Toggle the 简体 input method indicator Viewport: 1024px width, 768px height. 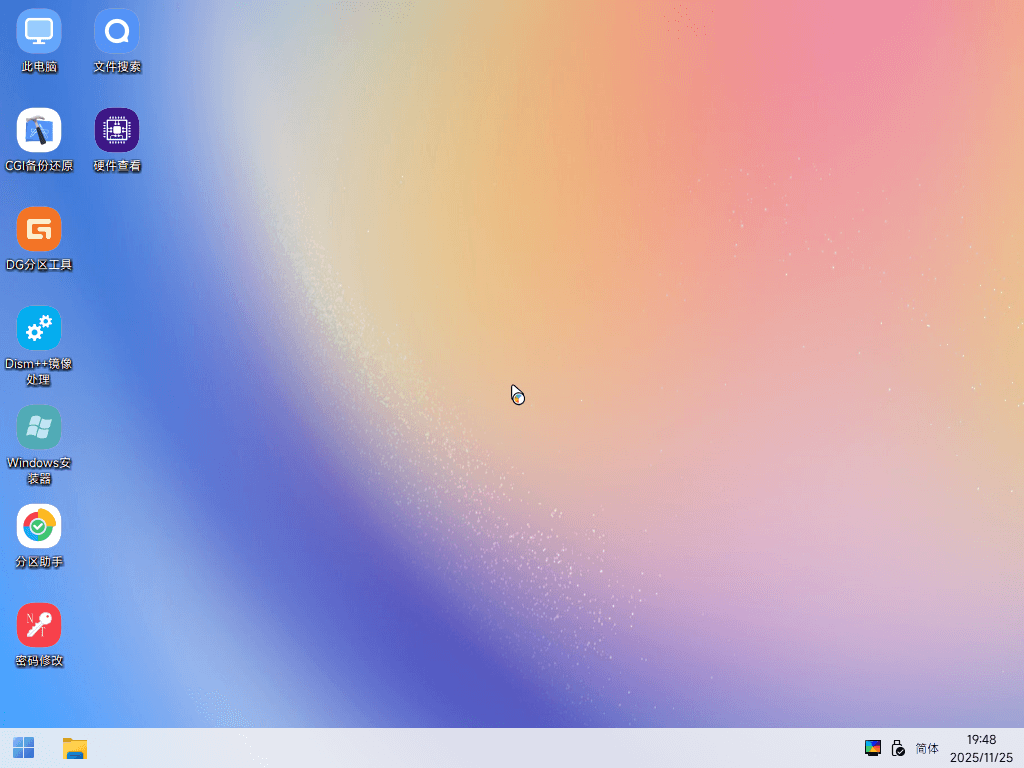tap(927, 748)
